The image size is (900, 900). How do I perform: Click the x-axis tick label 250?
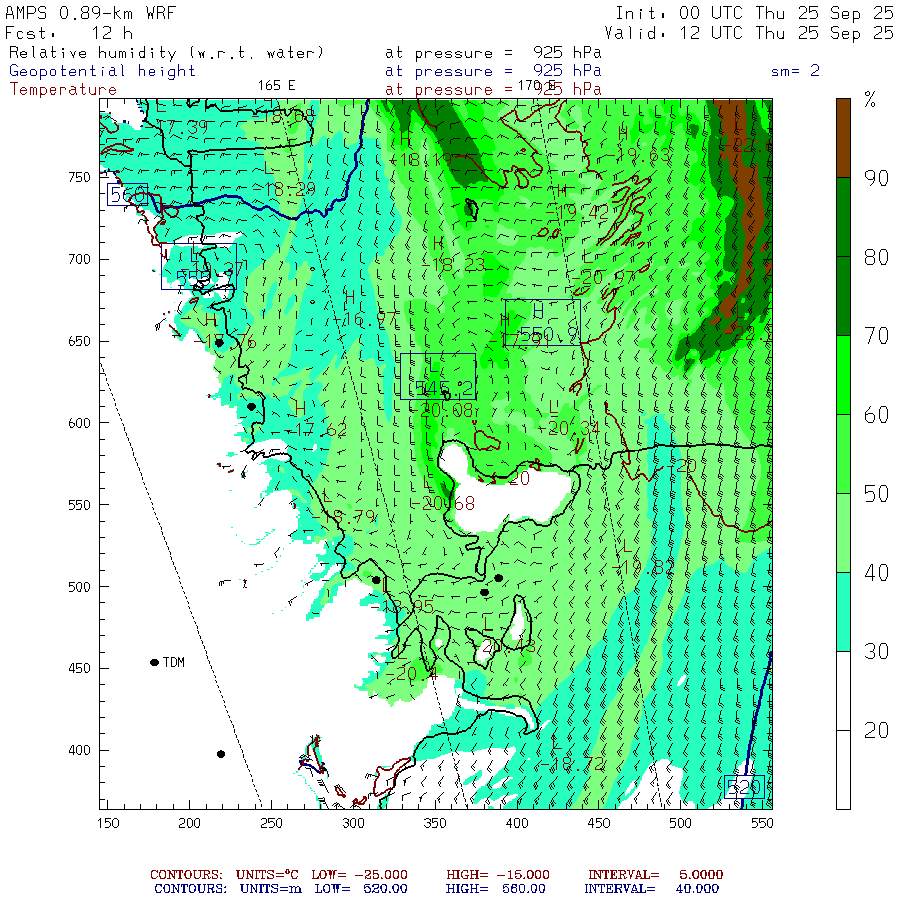[x=271, y=823]
